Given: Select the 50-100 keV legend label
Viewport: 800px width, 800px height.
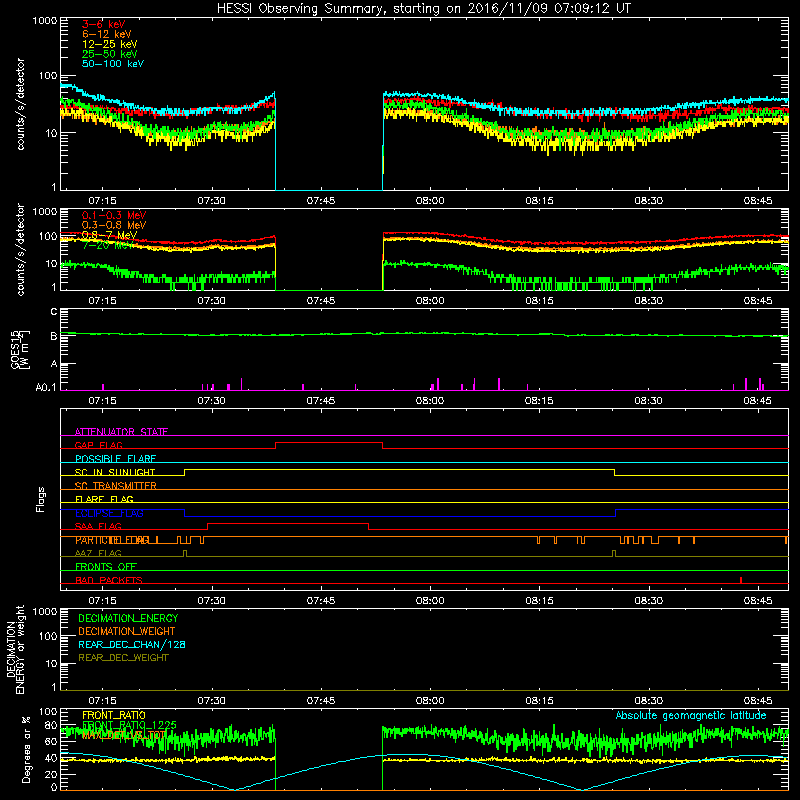Looking at the screenshot, I should pos(113,64).
